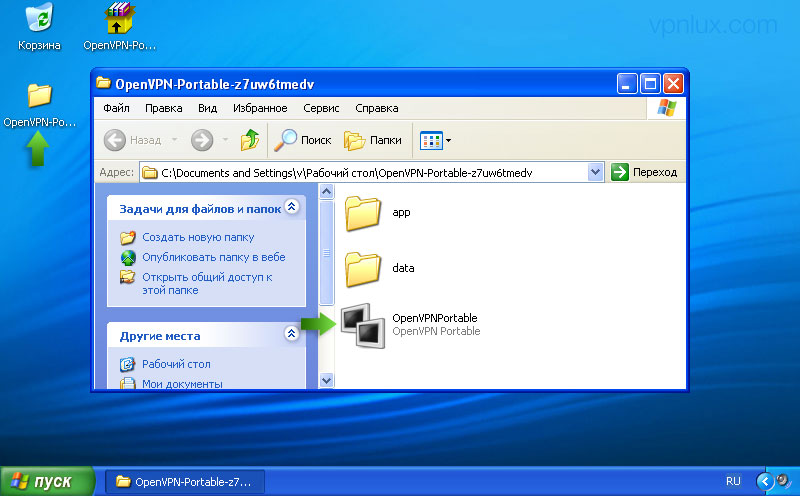This screenshot has height=496, width=800.
Task: Open the Справка menu
Action: point(377,108)
